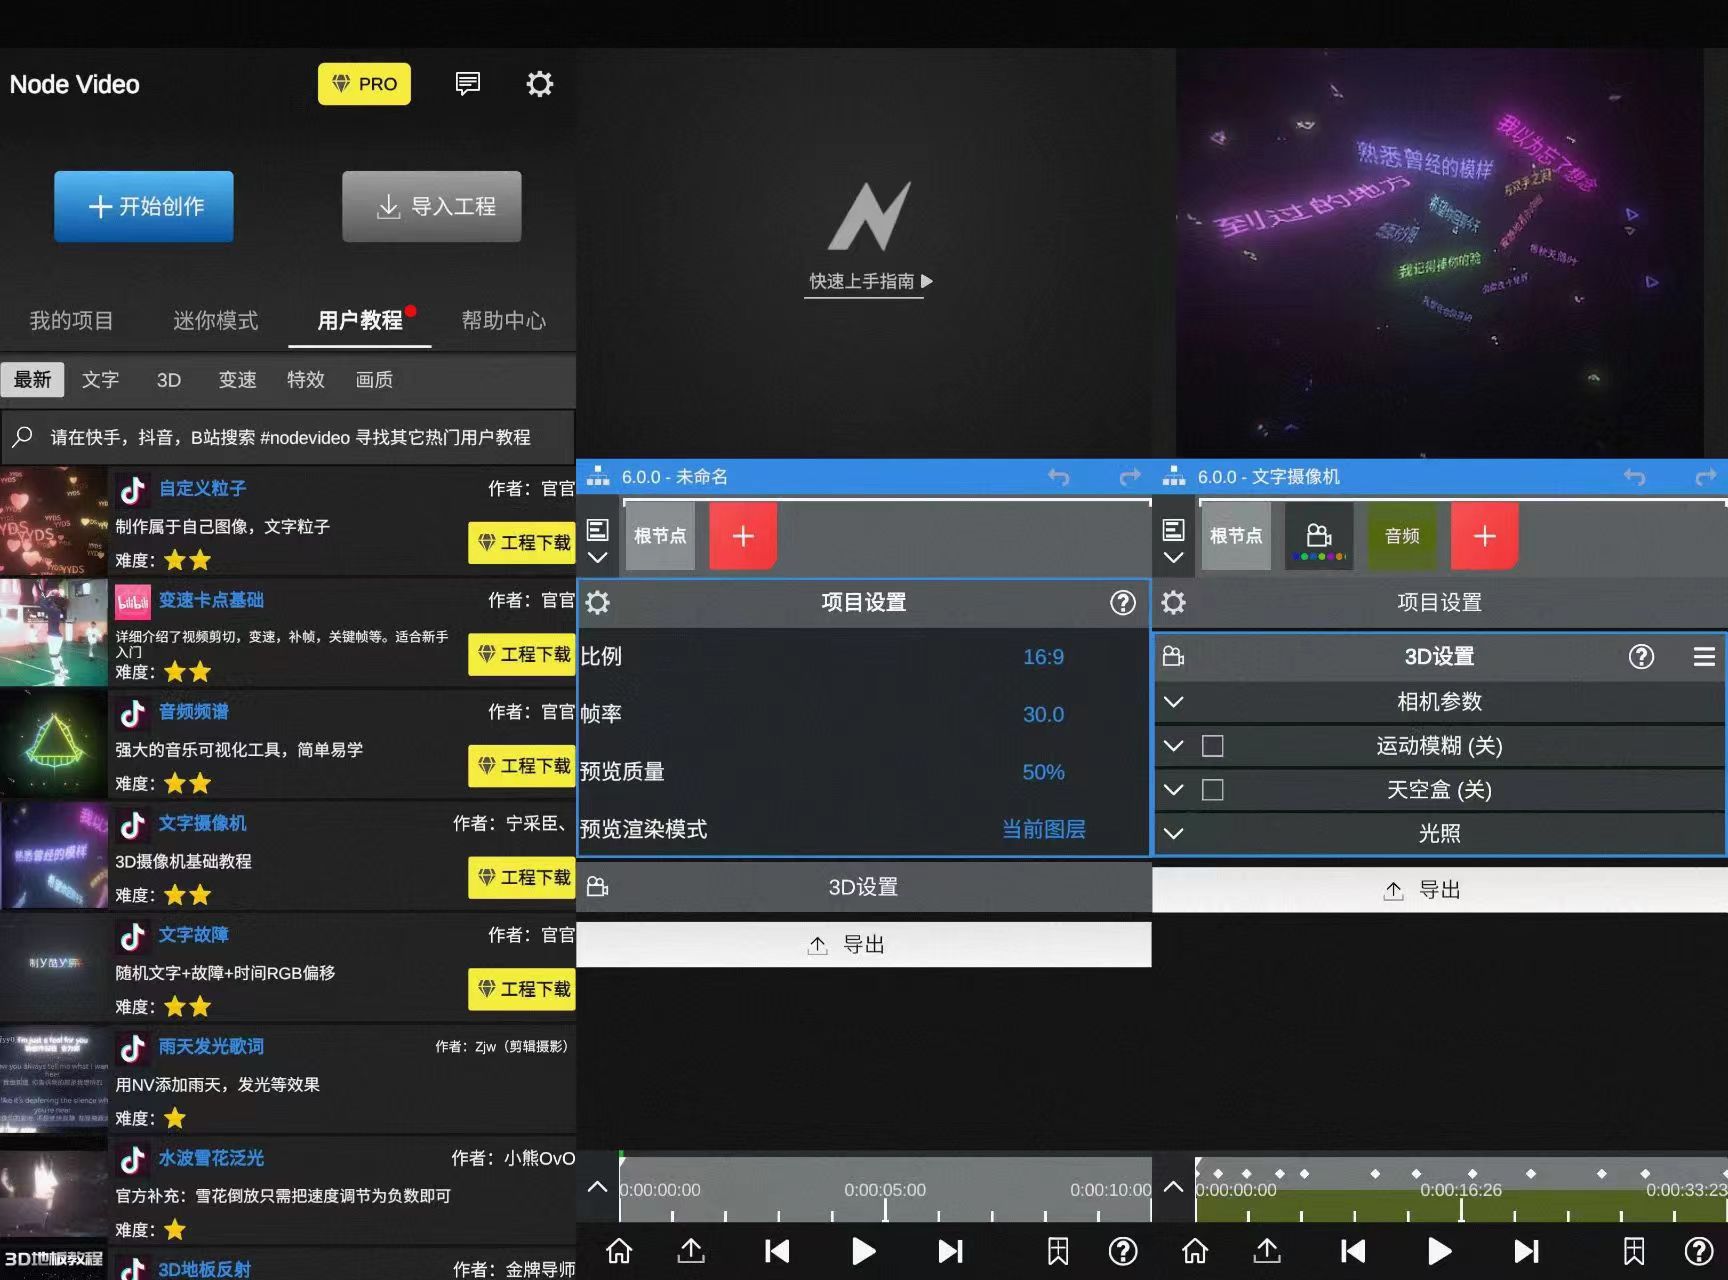Filter tutorials by 3D
The height and width of the screenshot is (1280, 1728).
[x=168, y=379]
